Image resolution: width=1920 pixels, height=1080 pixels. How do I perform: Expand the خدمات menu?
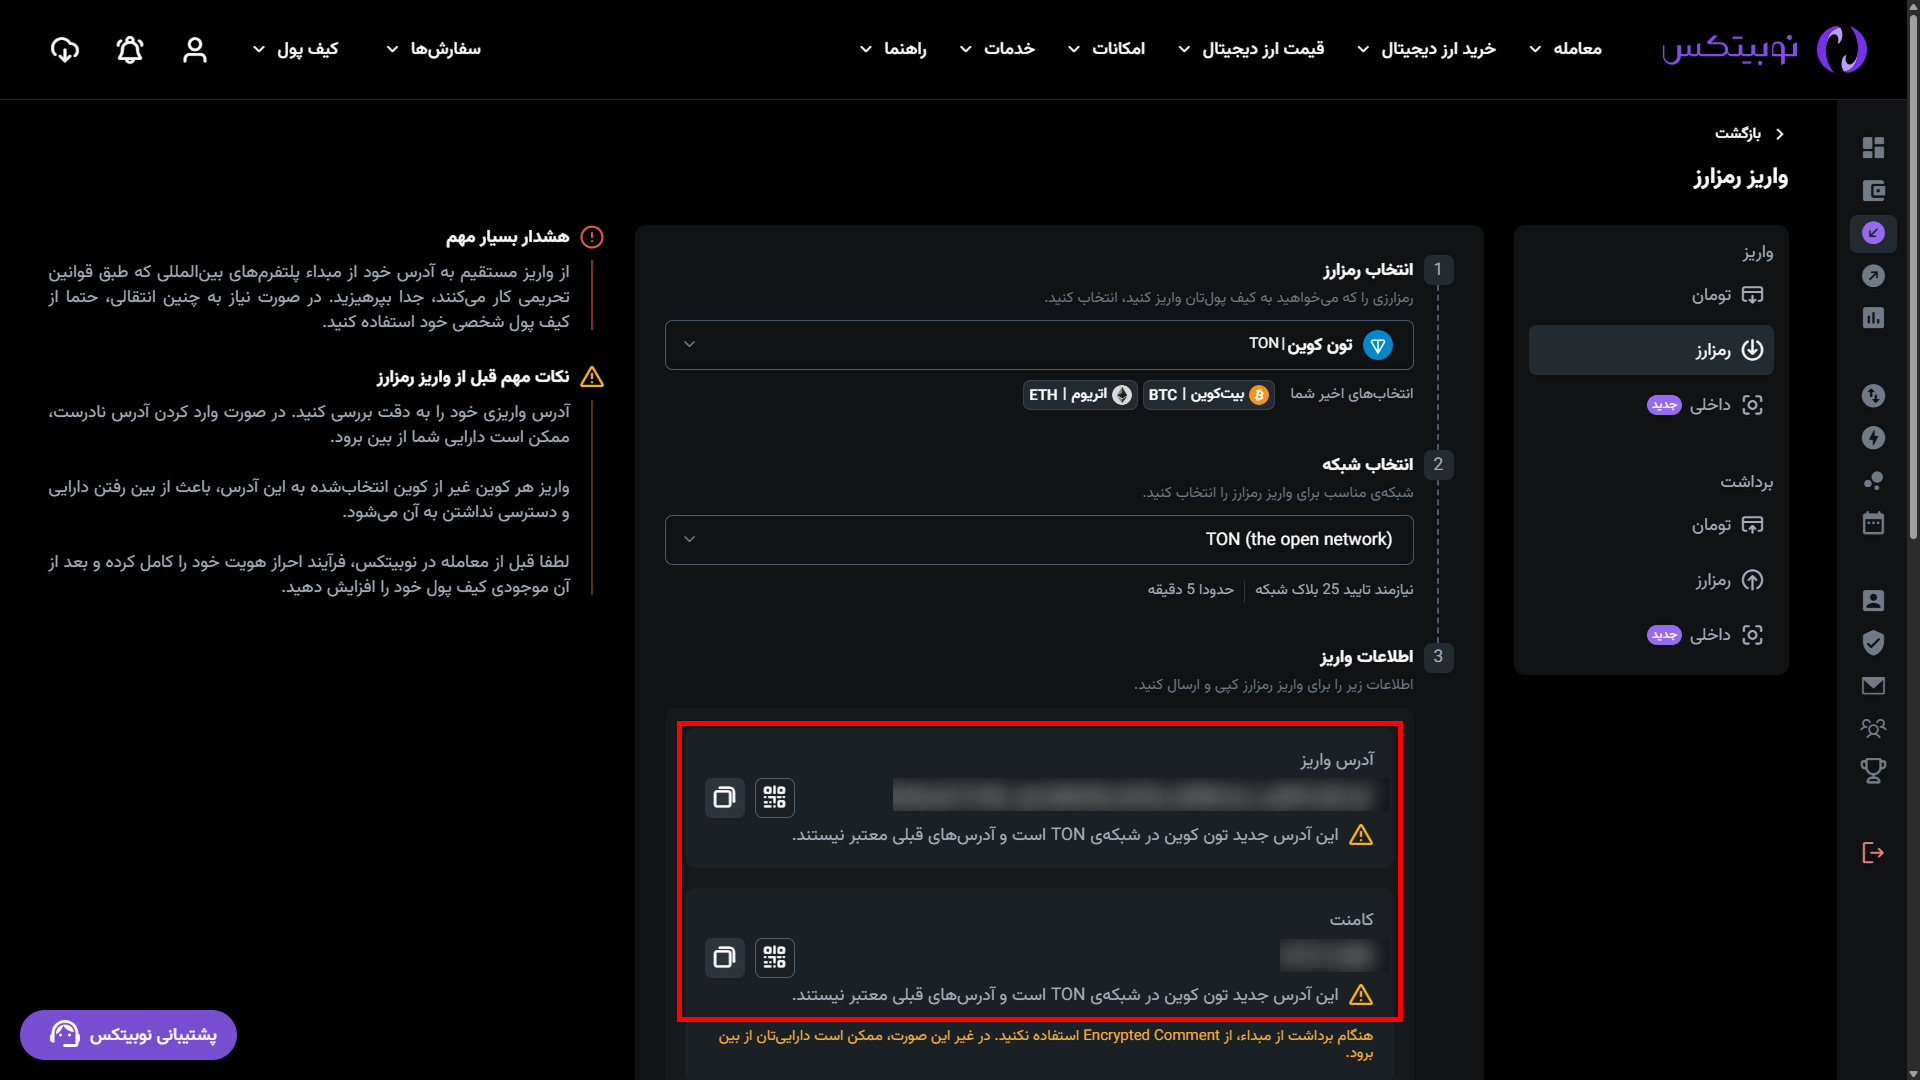click(x=997, y=49)
